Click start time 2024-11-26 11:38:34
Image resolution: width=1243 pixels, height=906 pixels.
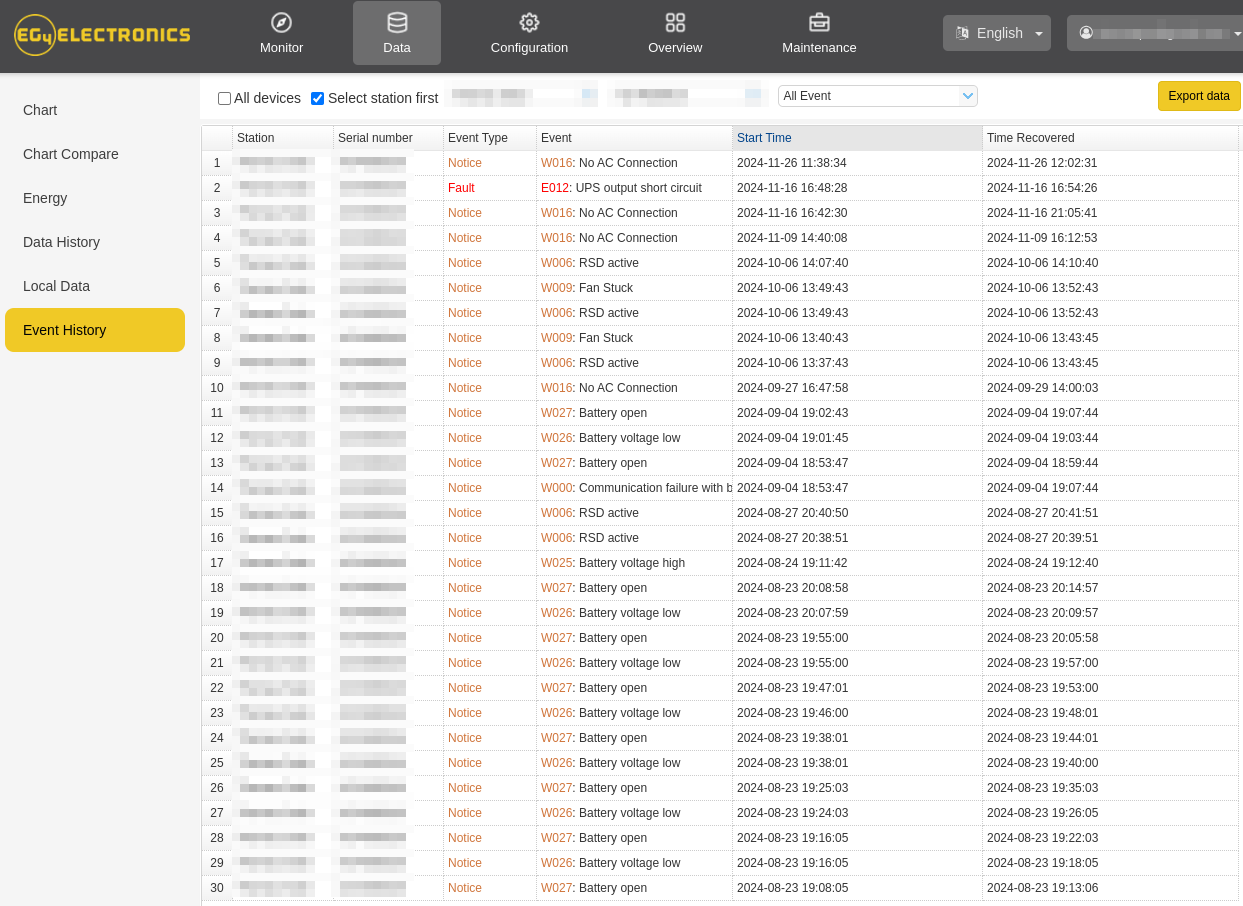(792, 163)
